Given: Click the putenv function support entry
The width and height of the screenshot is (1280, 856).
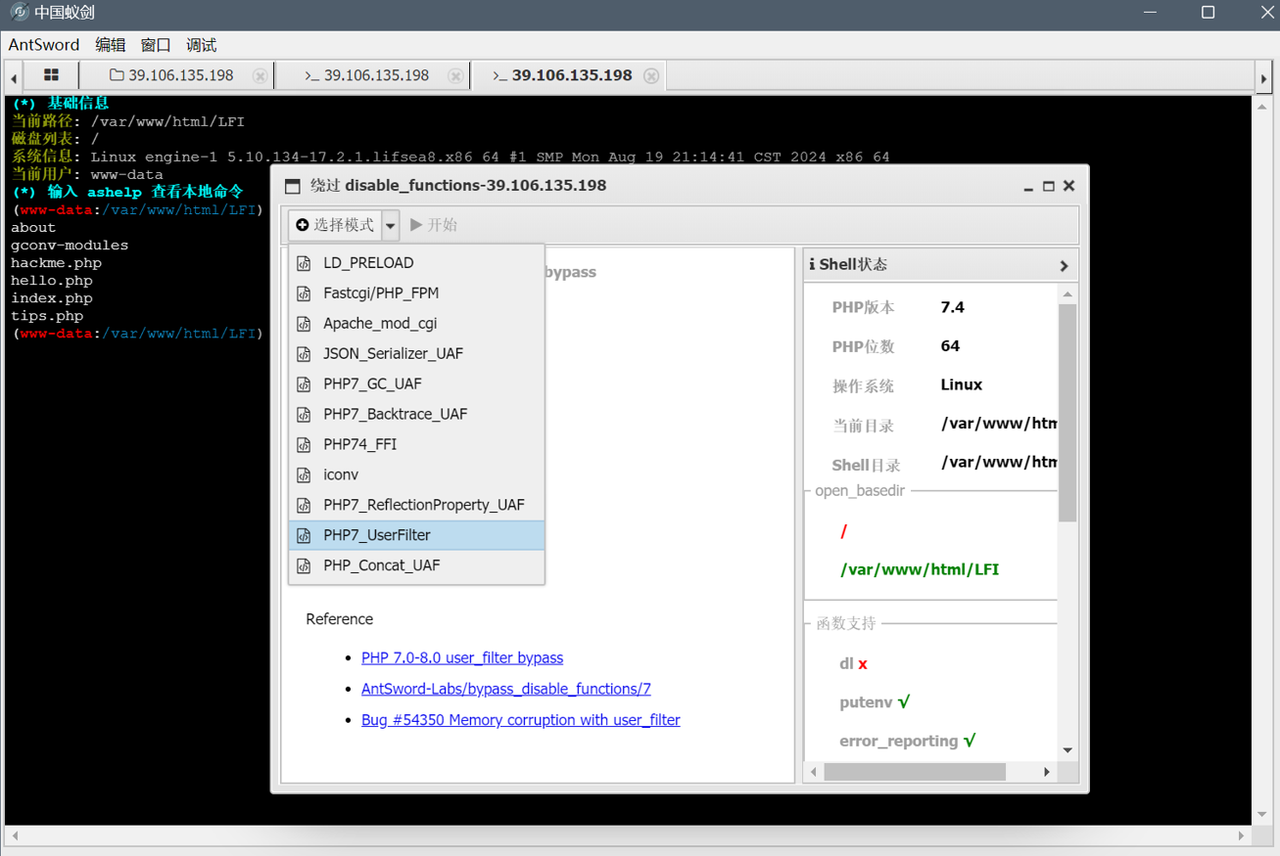Looking at the screenshot, I should (875, 703).
